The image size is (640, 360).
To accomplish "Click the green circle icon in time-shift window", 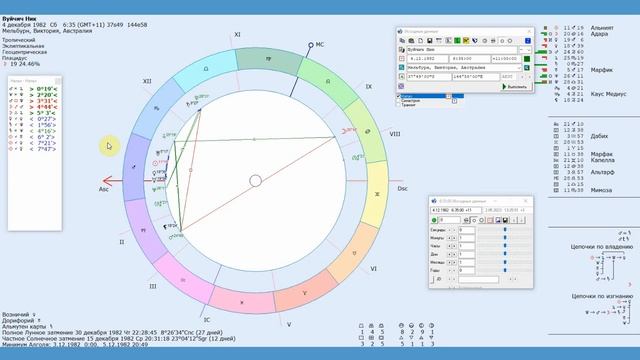I will point(434,220).
